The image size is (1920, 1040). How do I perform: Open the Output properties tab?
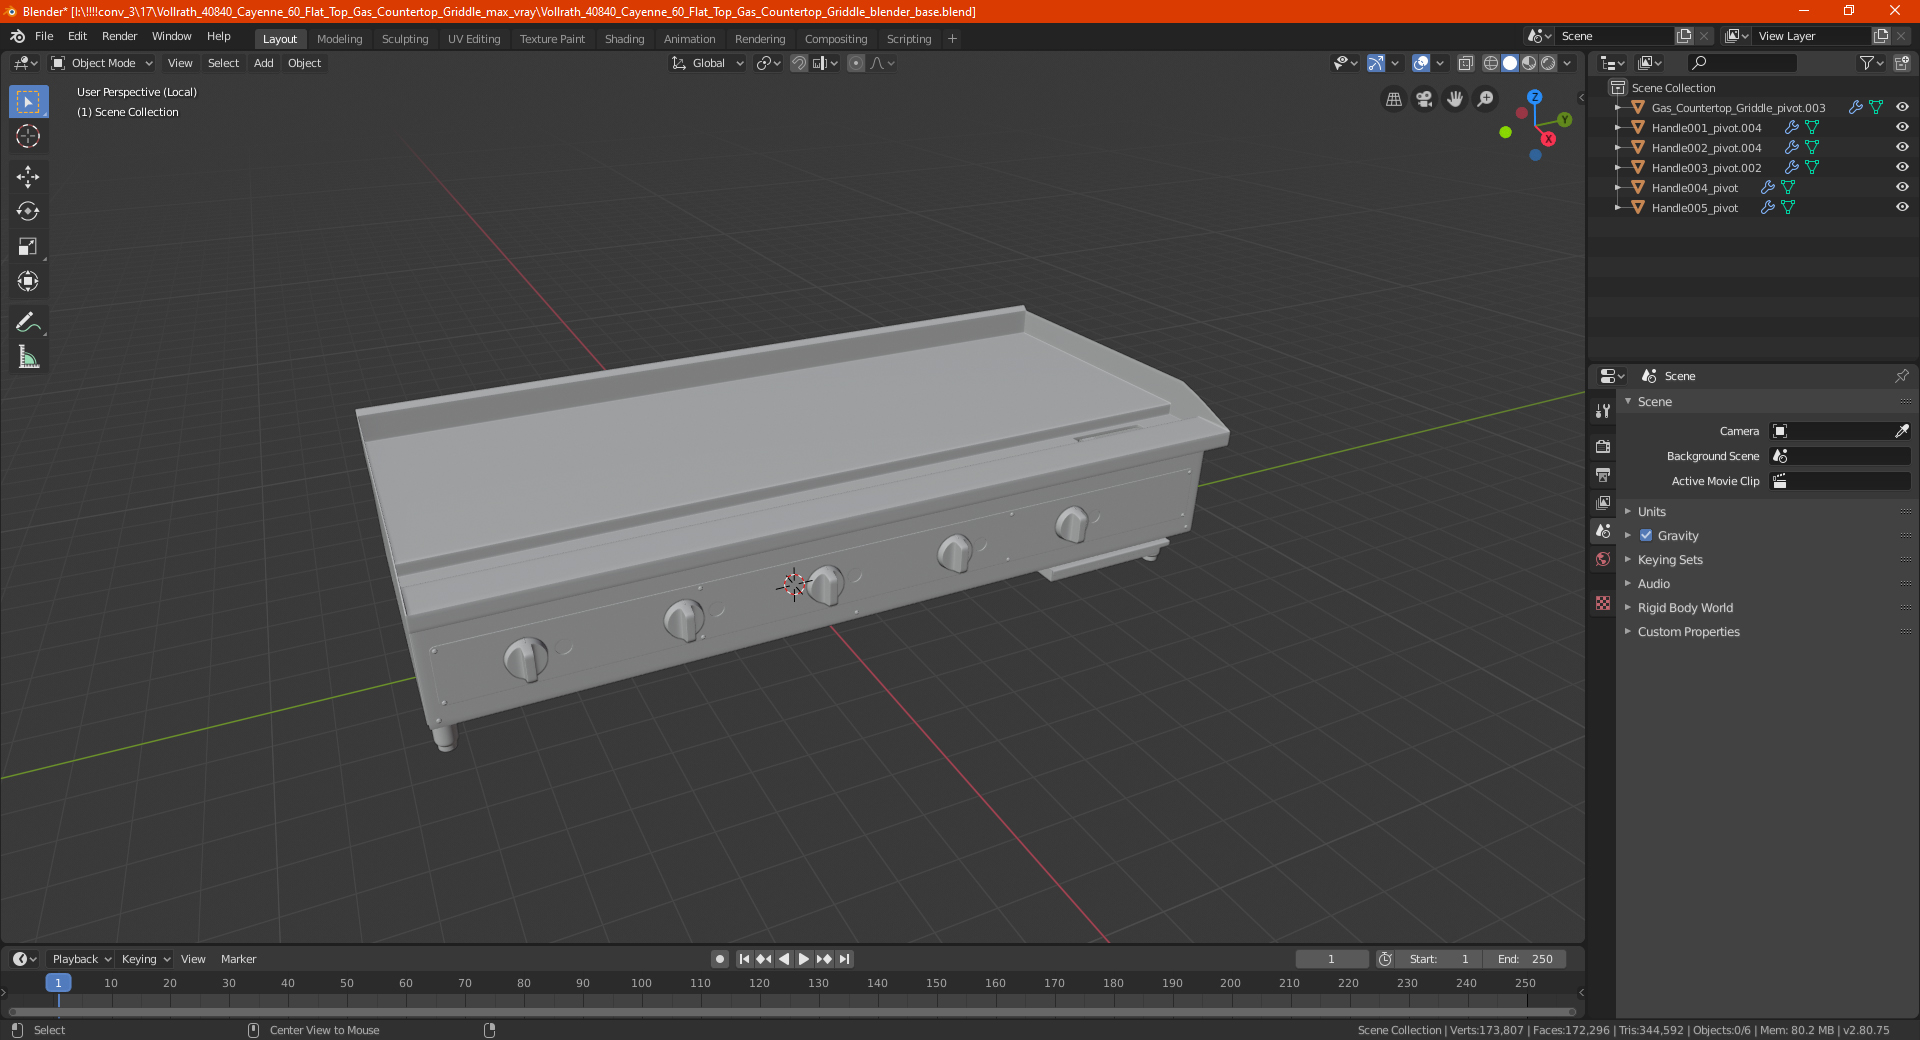[x=1603, y=474]
